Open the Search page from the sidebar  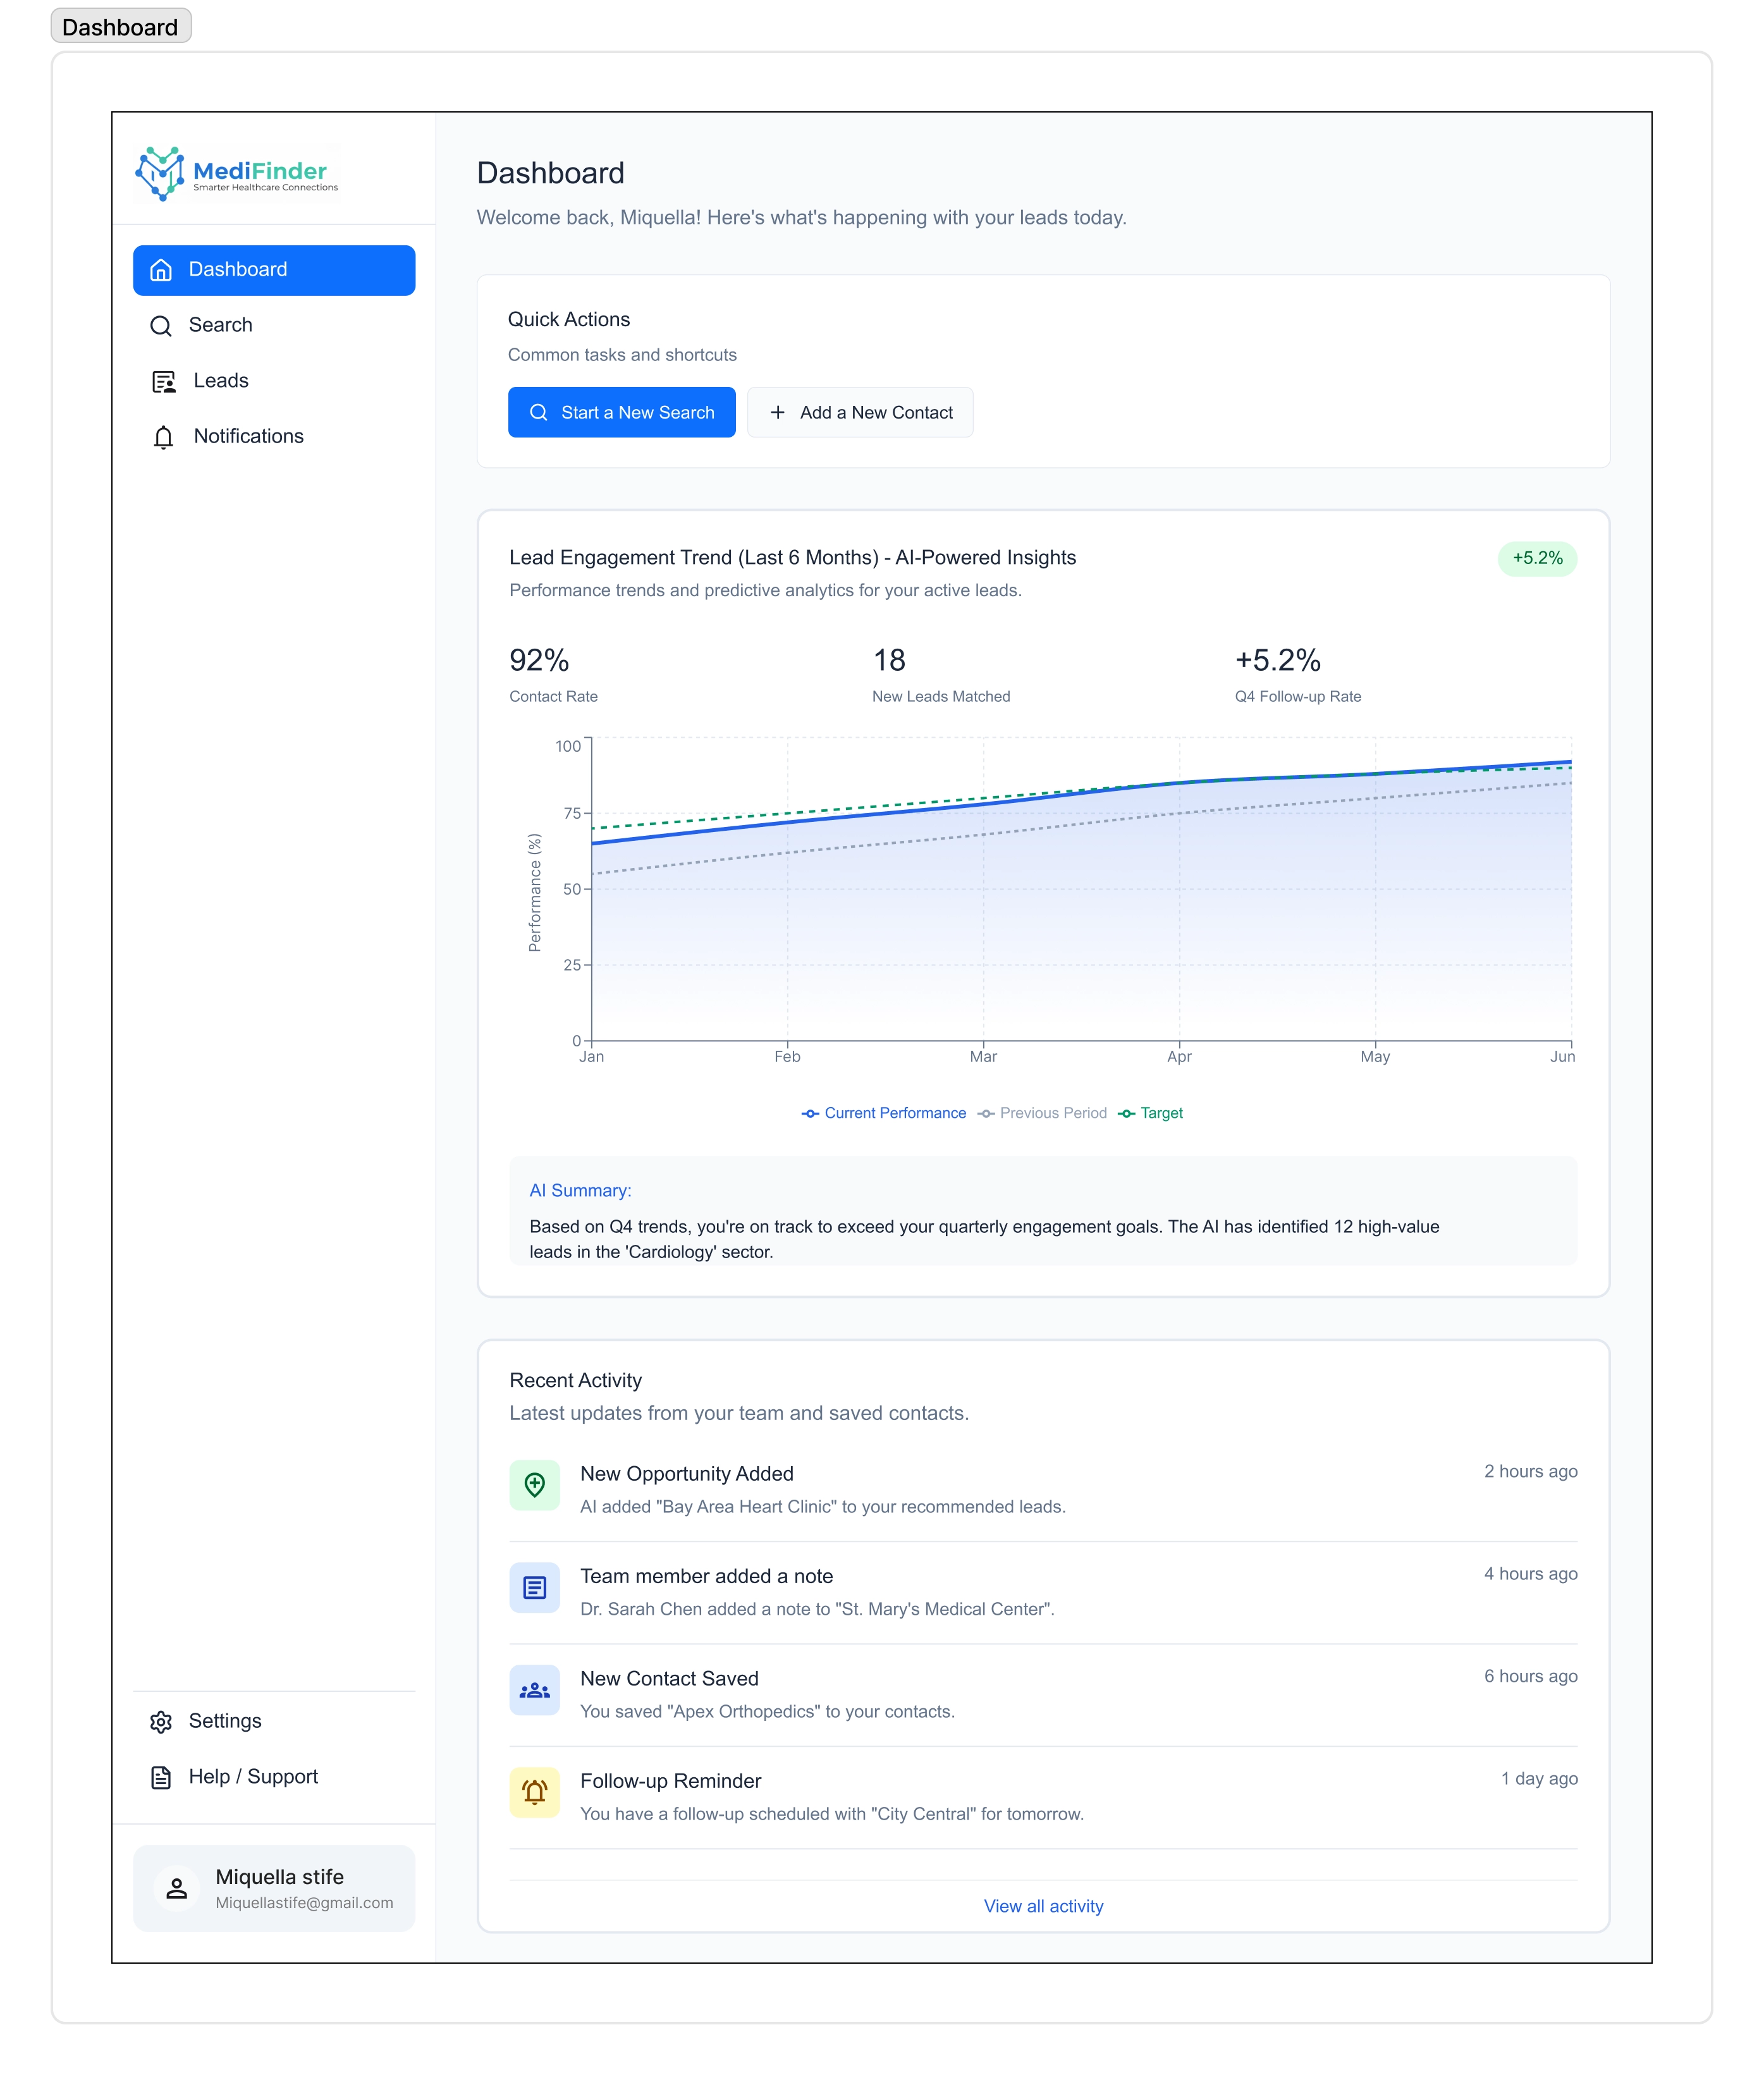pyautogui.click(x=221, y=325)
